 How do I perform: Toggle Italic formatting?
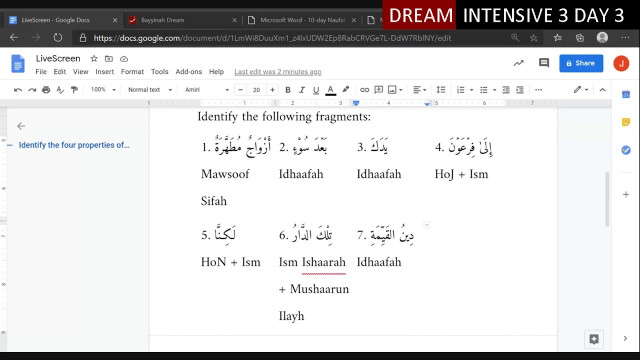(x=302, y=90)
